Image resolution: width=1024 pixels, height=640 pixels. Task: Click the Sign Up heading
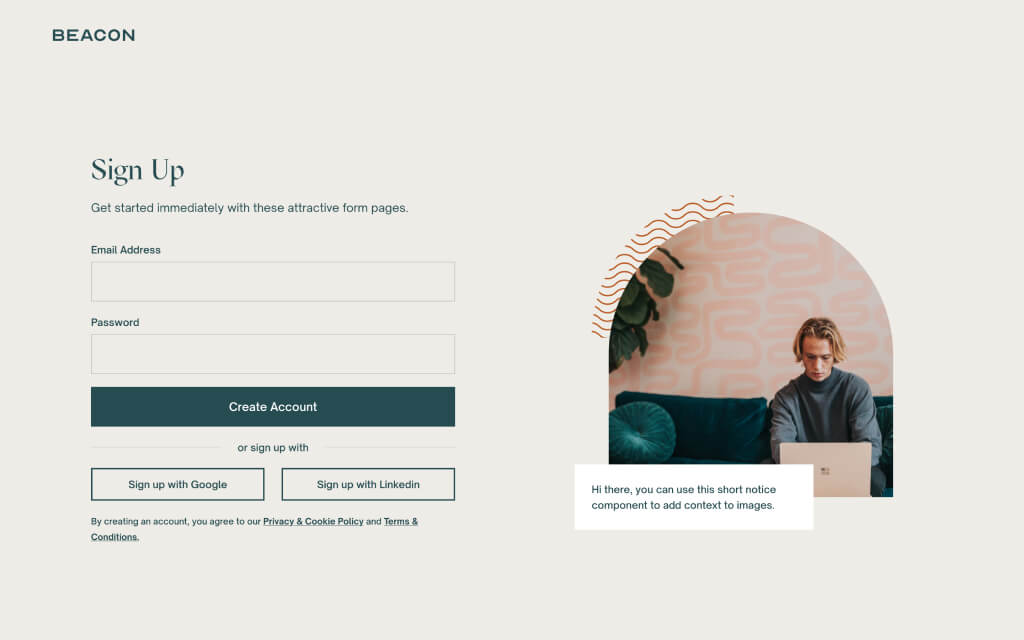pyautogui.click(x=138, y=170)
